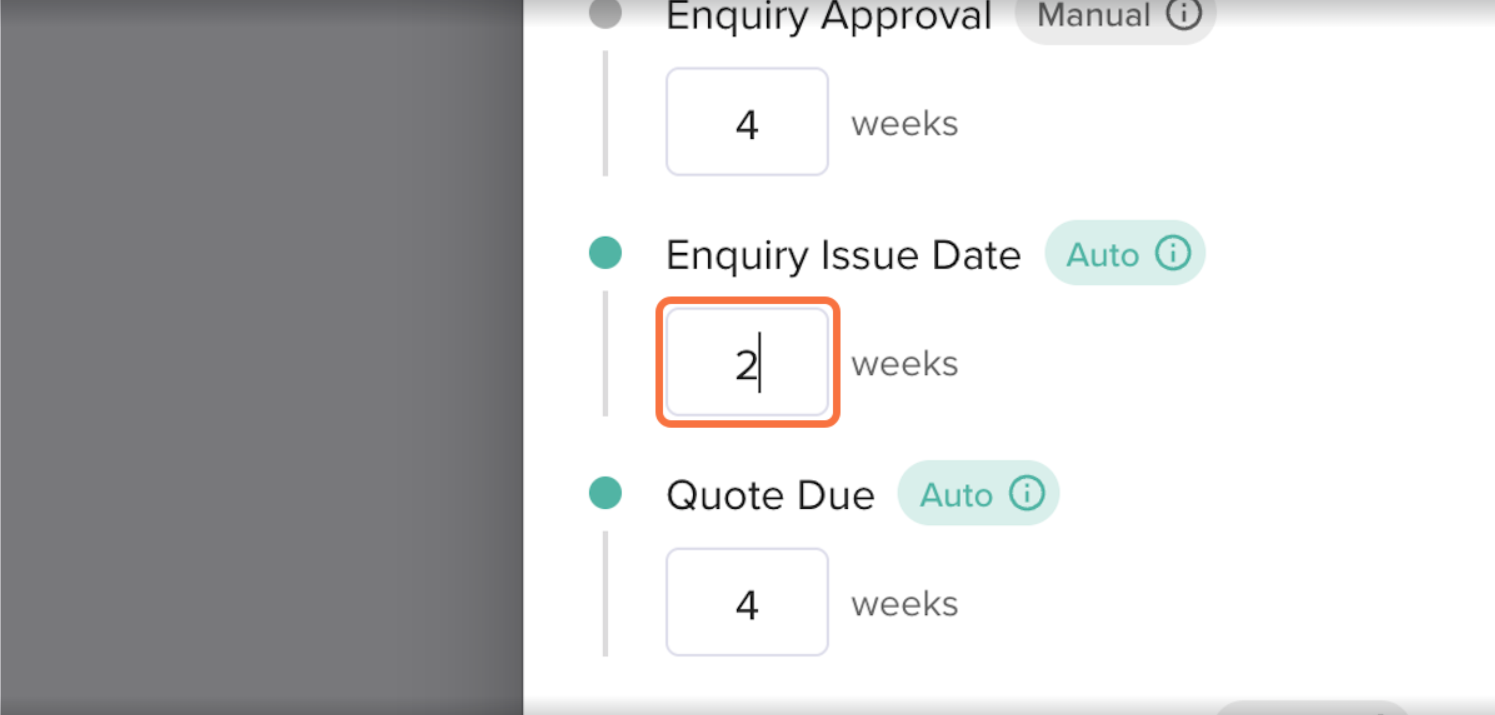The width and height of the screenshot is (1495, 715).
Task: Click the Quote Due heading
Action: 770,496
